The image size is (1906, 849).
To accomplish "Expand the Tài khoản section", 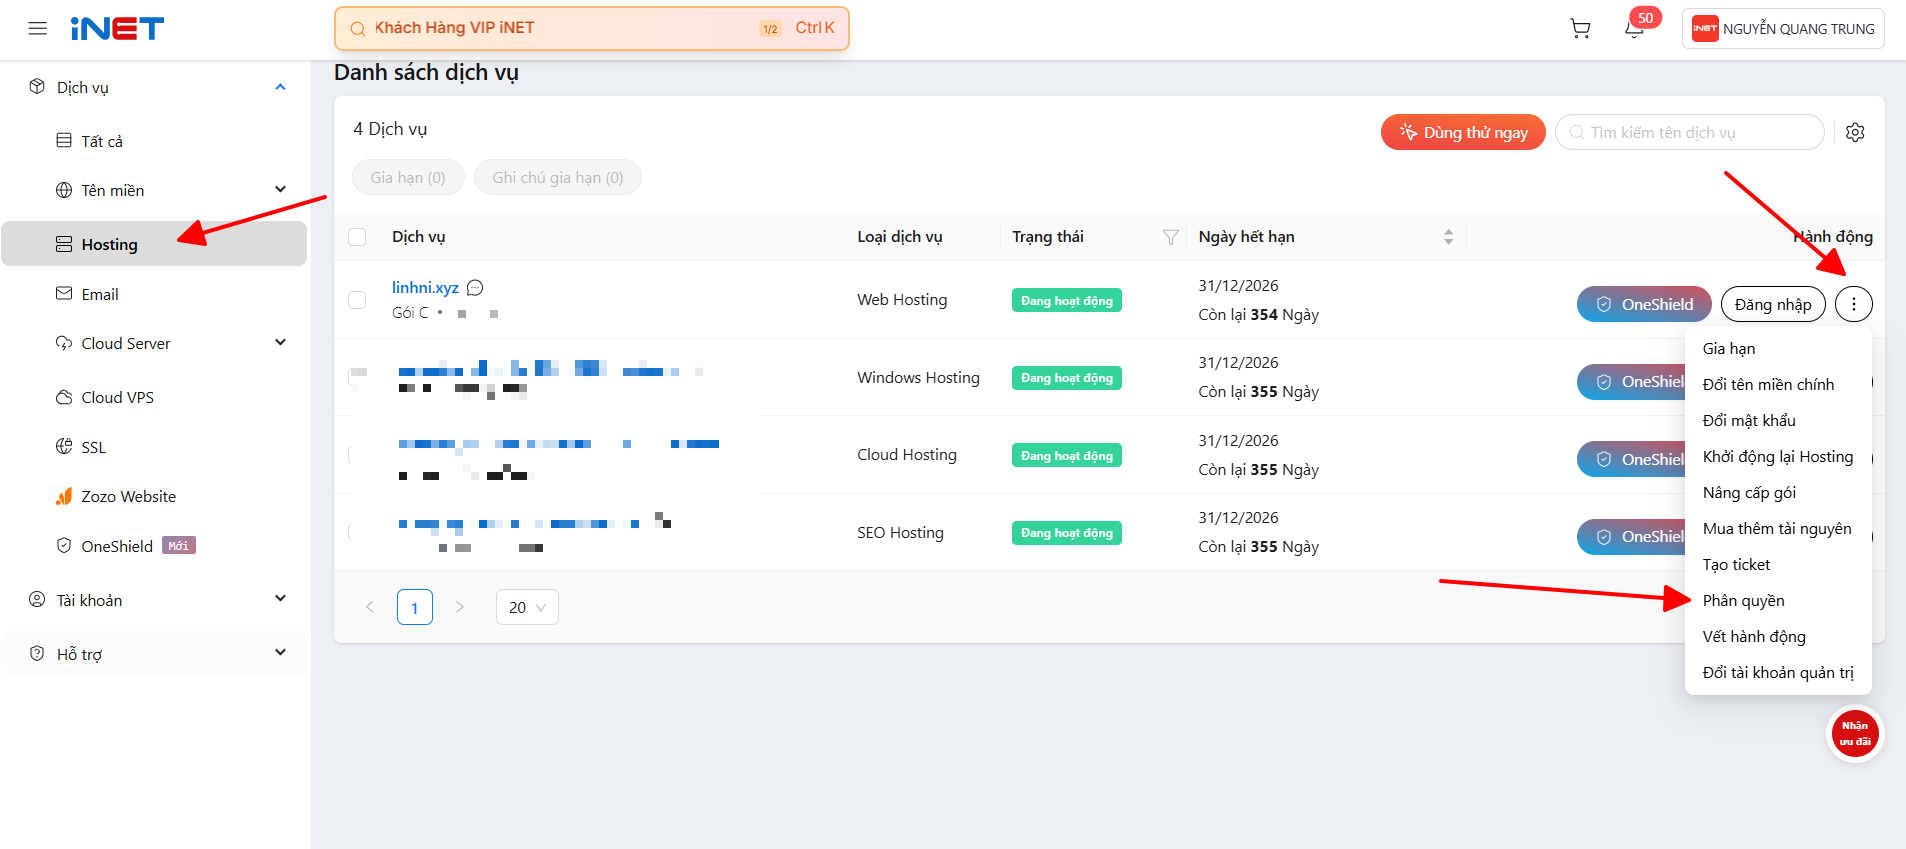I will (281, 599).
